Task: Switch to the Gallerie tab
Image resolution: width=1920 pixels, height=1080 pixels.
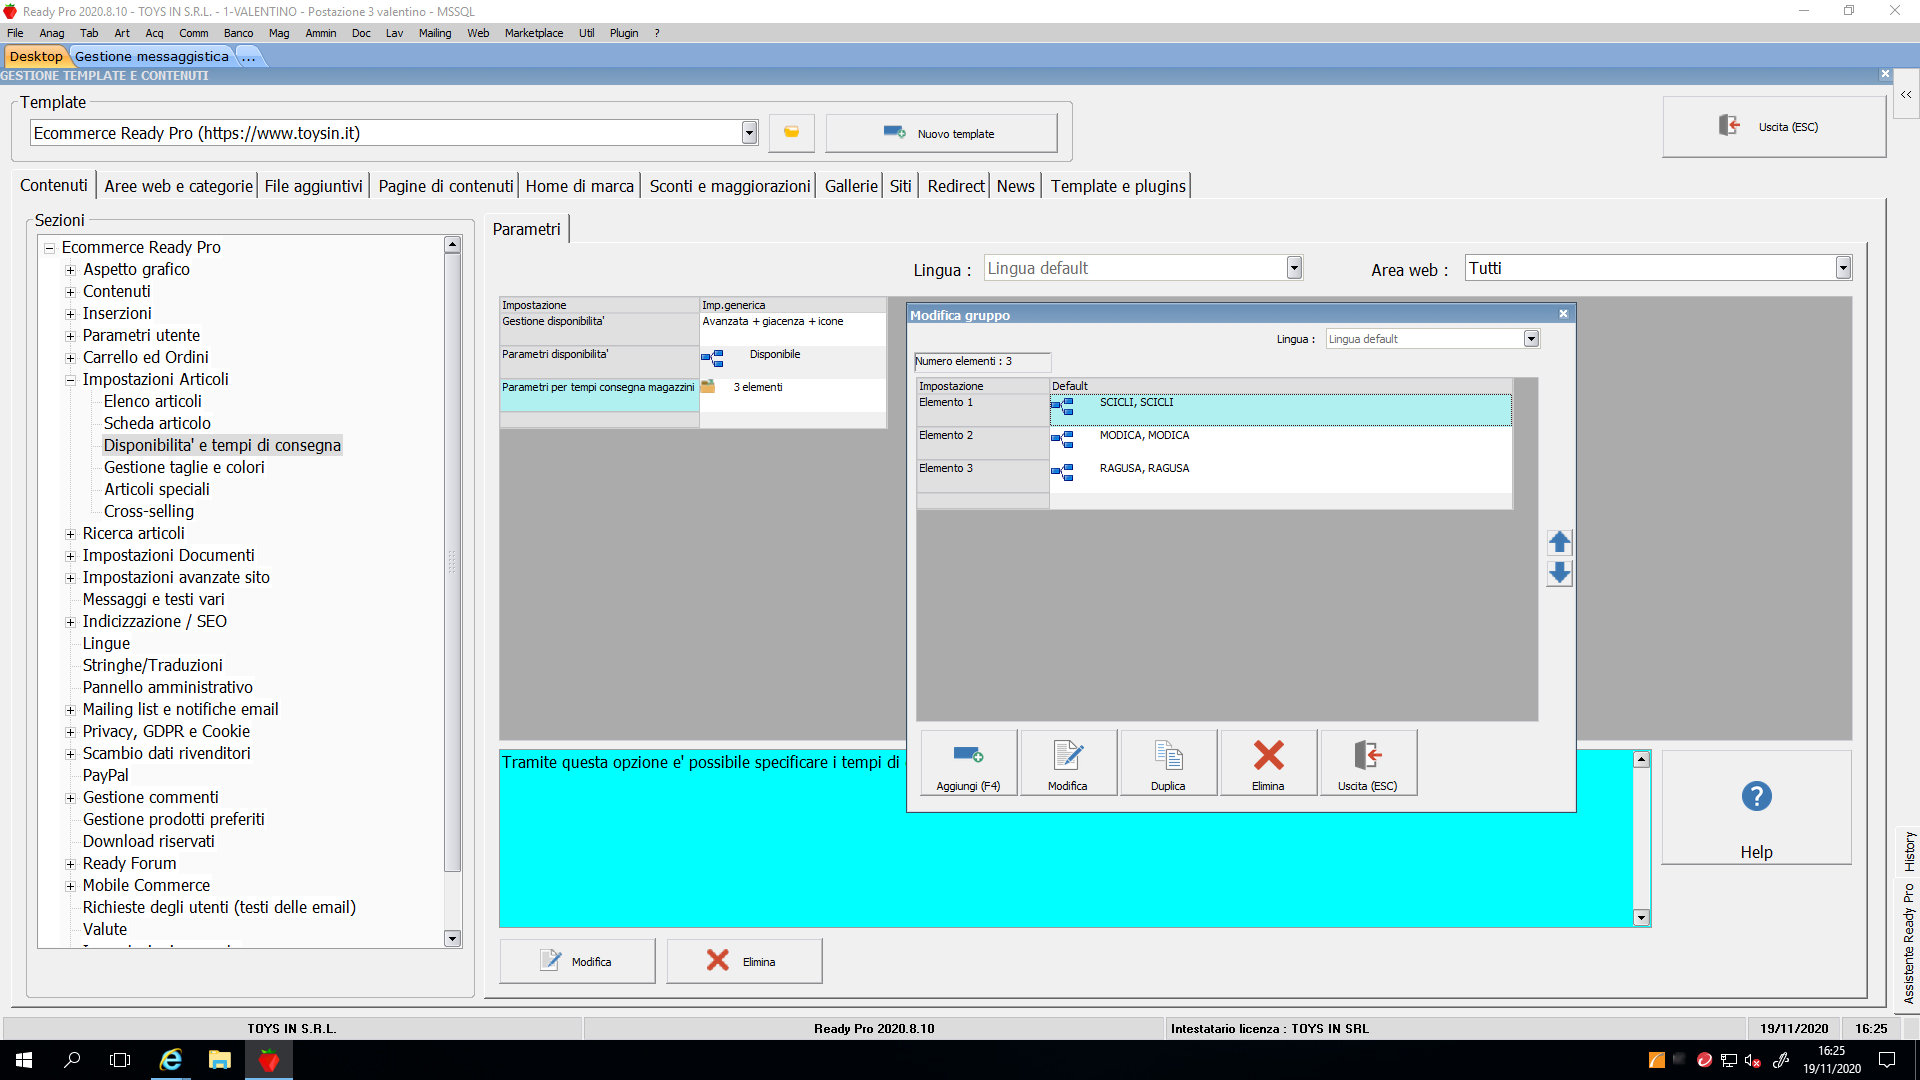Action: point(850,186)
